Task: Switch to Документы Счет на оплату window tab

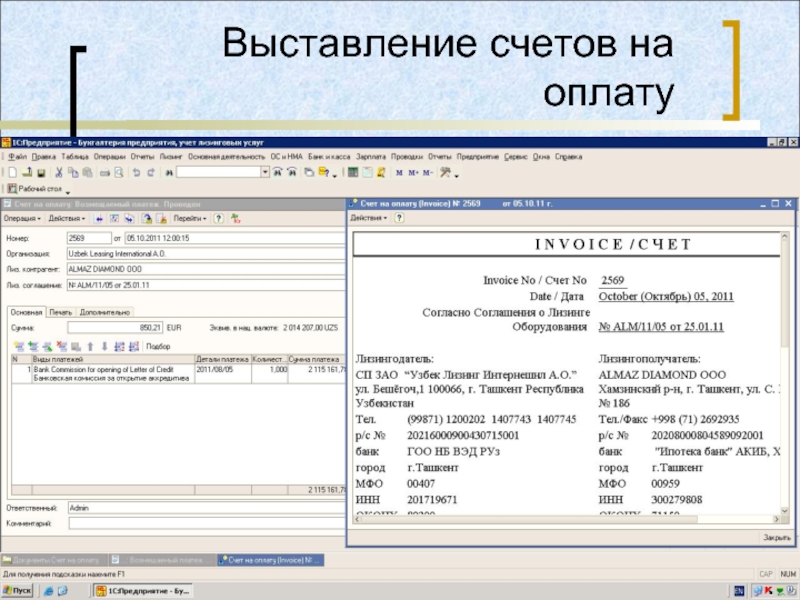Action: (x=54, y=560)
